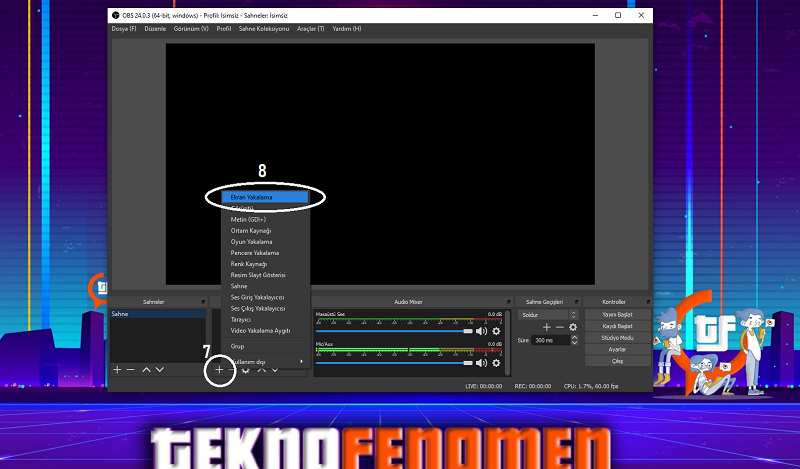The image size is (800, 469).
Task: Click Yayını Başlat button
Action: coord(618,314)
